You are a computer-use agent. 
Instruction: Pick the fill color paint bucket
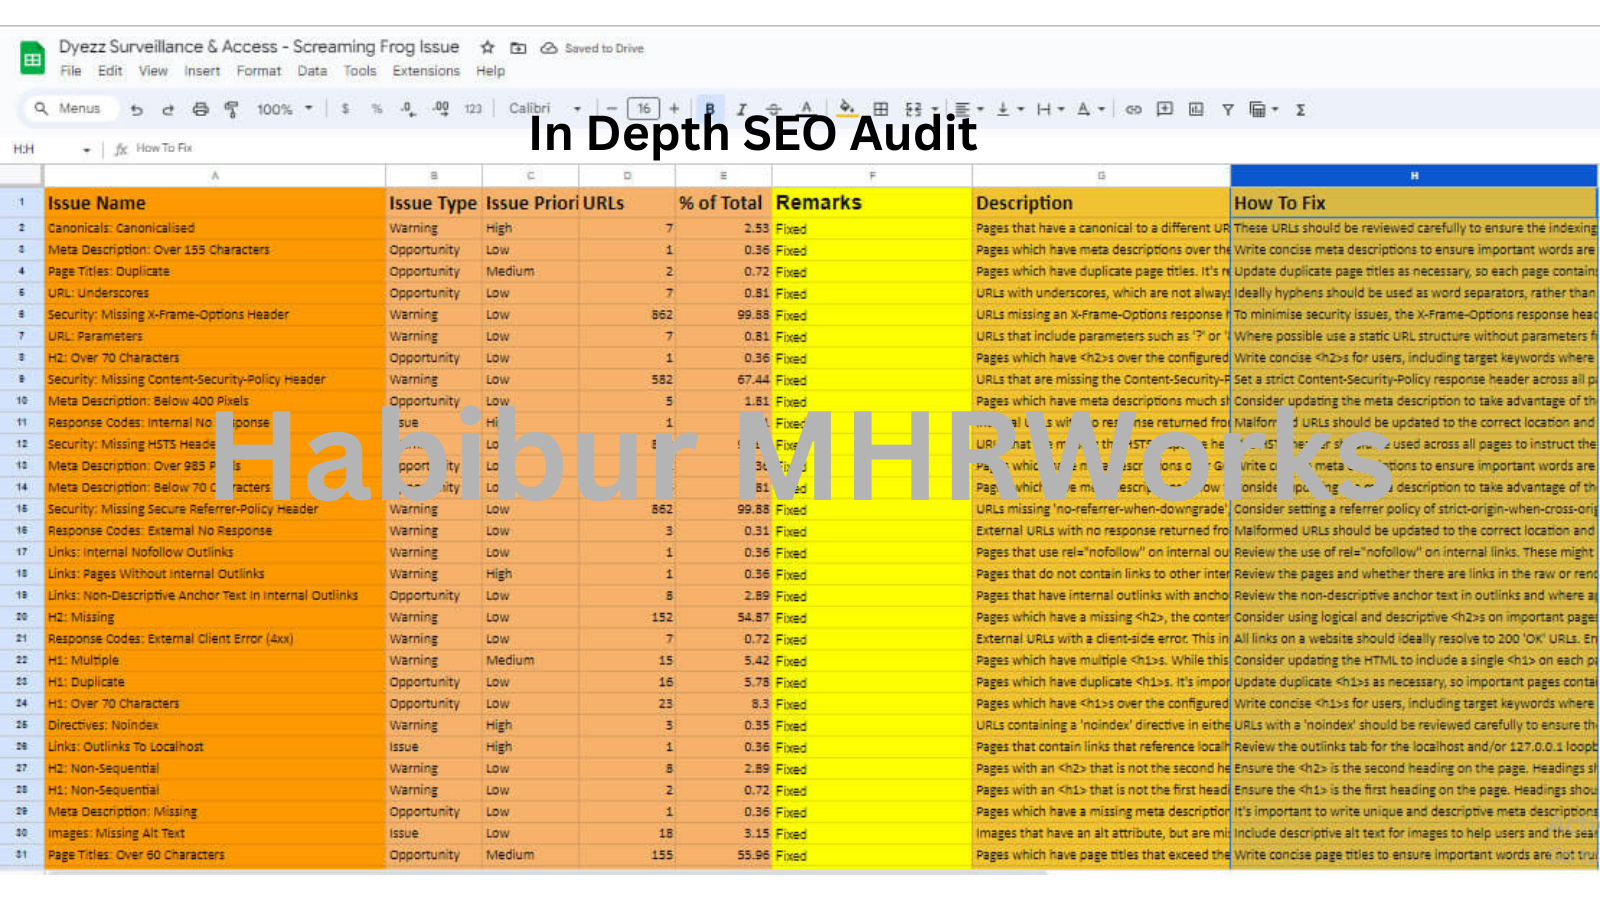coord(846,108)
